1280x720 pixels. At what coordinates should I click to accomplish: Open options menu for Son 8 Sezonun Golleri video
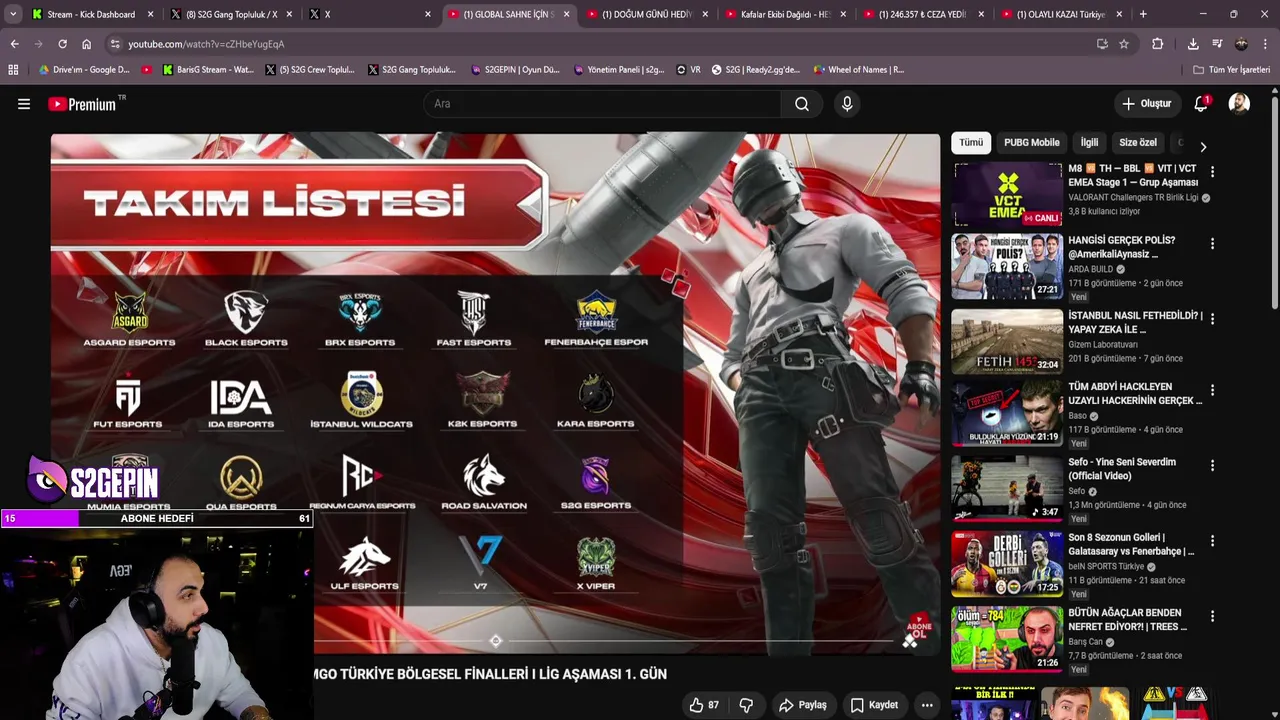(1212, 541)
